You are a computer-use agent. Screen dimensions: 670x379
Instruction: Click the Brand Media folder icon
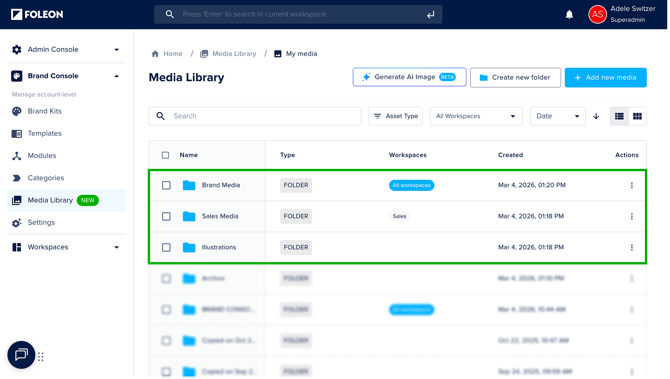(x=189, y=185)
